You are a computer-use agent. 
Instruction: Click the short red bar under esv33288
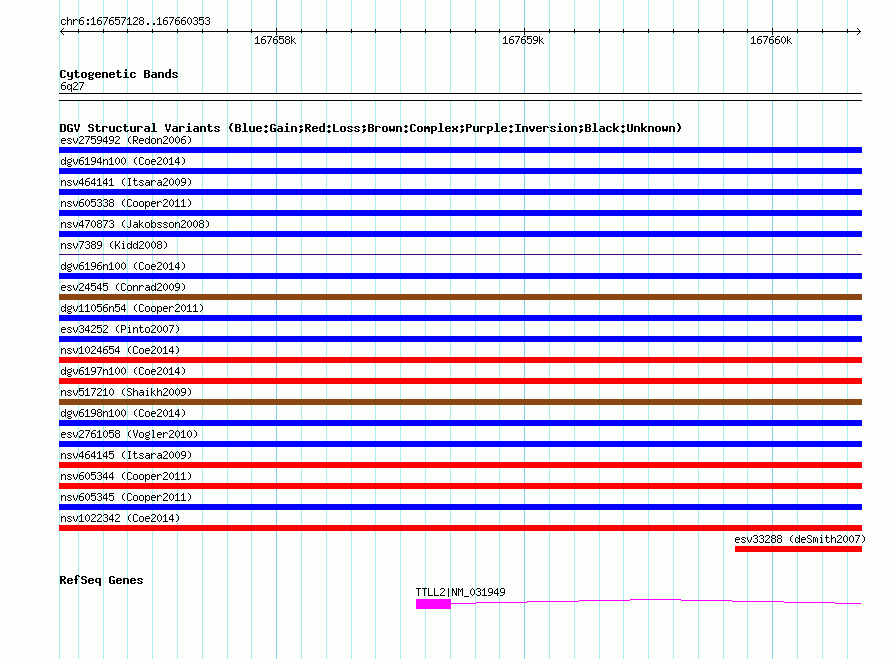[798, 549]
